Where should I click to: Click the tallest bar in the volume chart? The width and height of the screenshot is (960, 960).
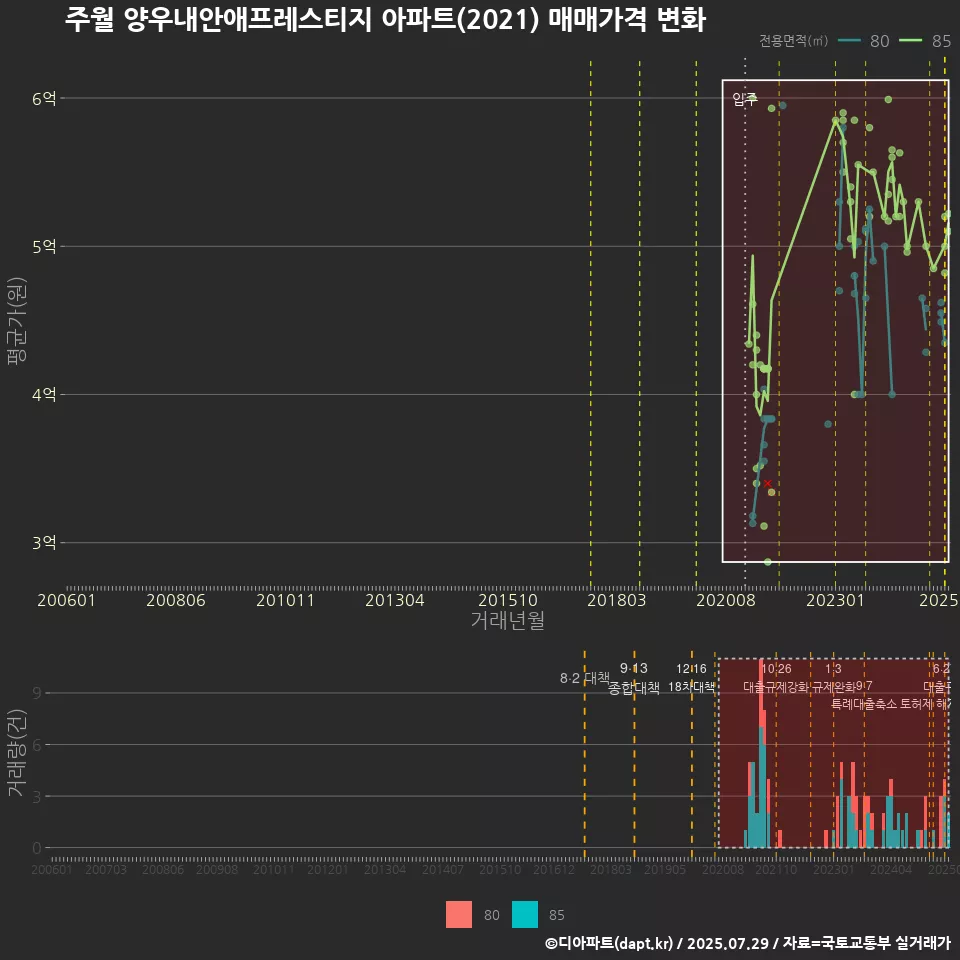(x=761, y=753)
